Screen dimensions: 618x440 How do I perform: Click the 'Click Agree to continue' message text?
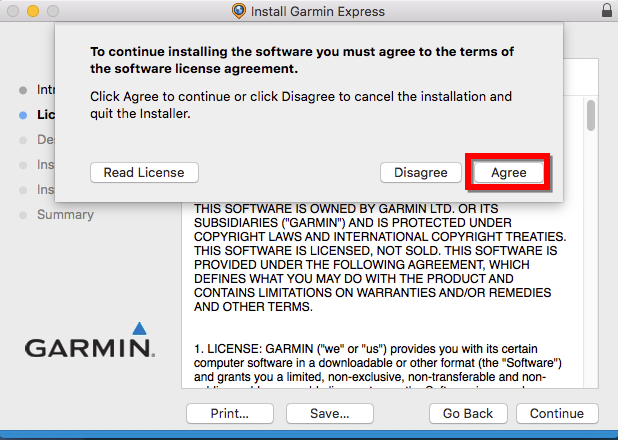tap(301, 105)
